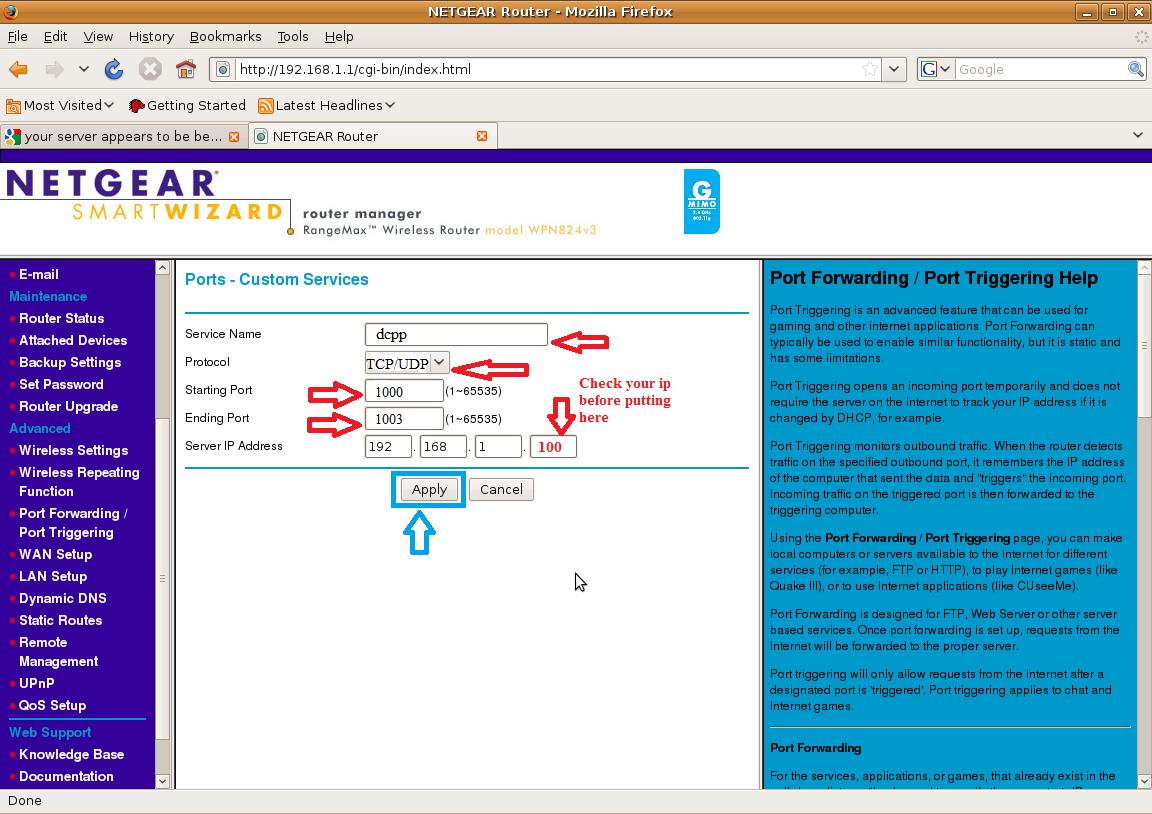Viewport: 1152px width, 814px height.
Task: Open the E-mail sidebar link
Action: point(38,274)
